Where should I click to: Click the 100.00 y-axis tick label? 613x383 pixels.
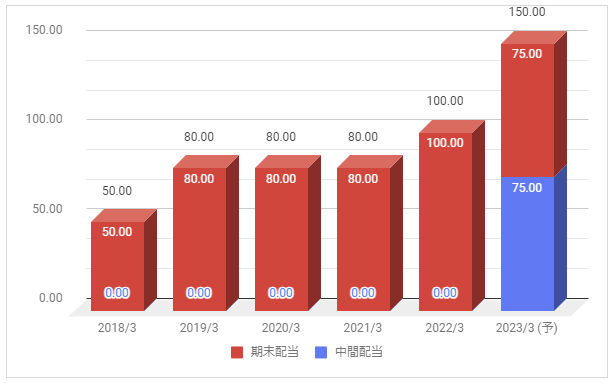(x=44, y=119)
